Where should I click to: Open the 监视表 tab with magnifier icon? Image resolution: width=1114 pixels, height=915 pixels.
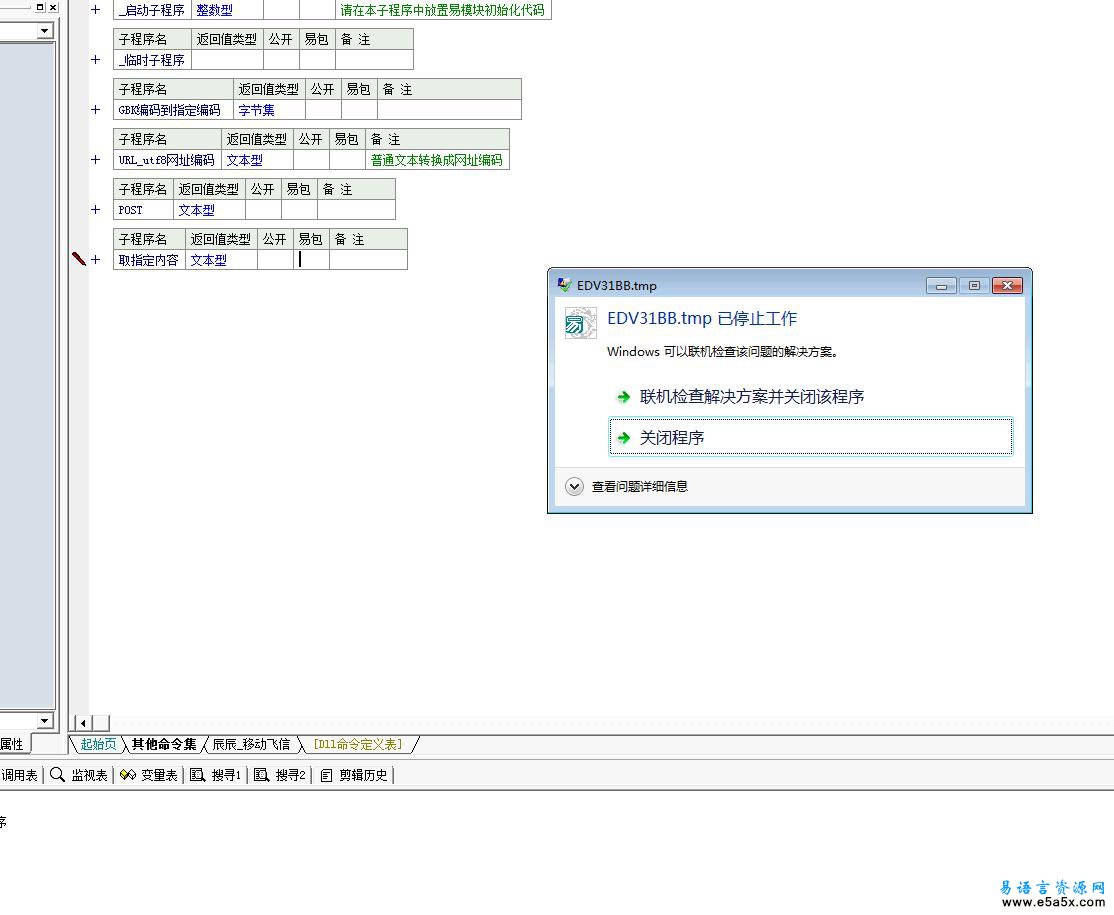click(79, 775)
